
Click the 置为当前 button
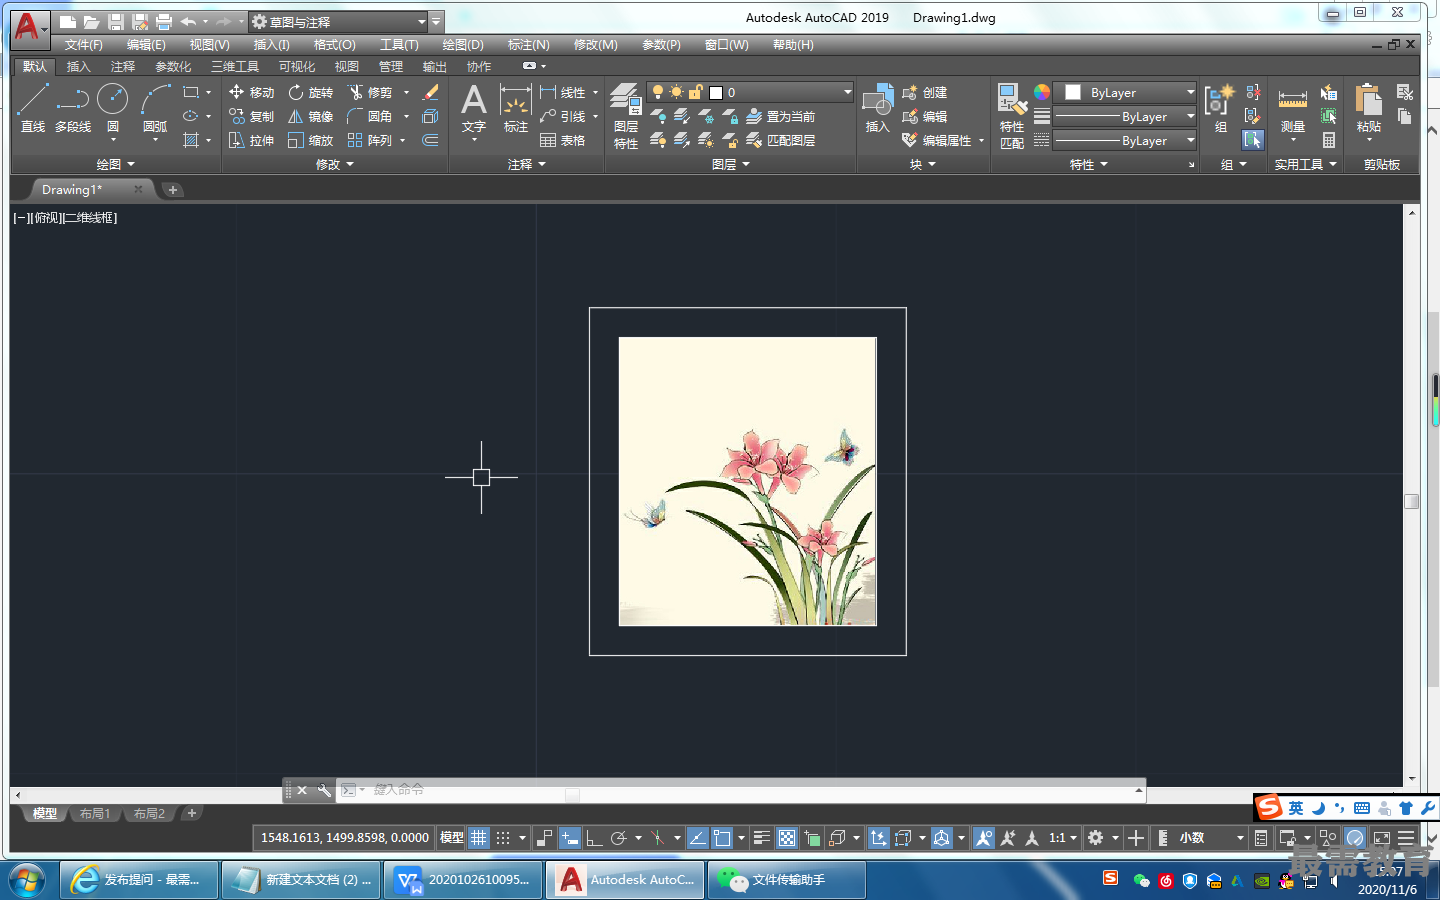click(780, 116)
